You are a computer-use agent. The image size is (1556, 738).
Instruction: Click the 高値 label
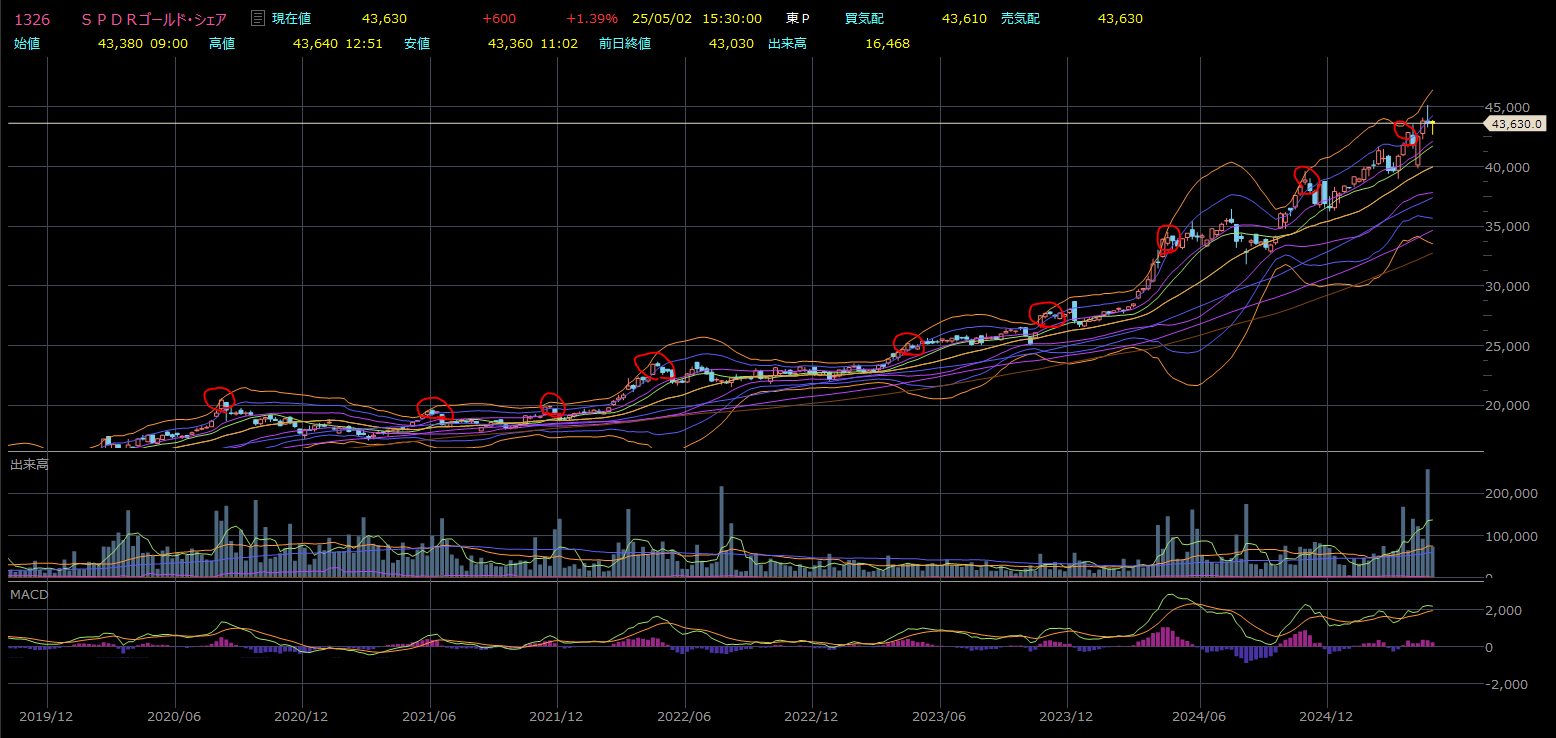click(222, 44)
